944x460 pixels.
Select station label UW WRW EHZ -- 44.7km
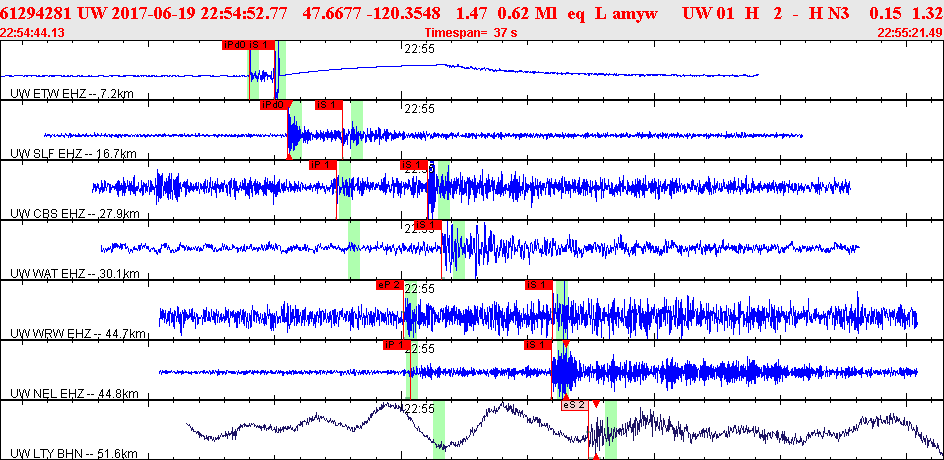78,335
